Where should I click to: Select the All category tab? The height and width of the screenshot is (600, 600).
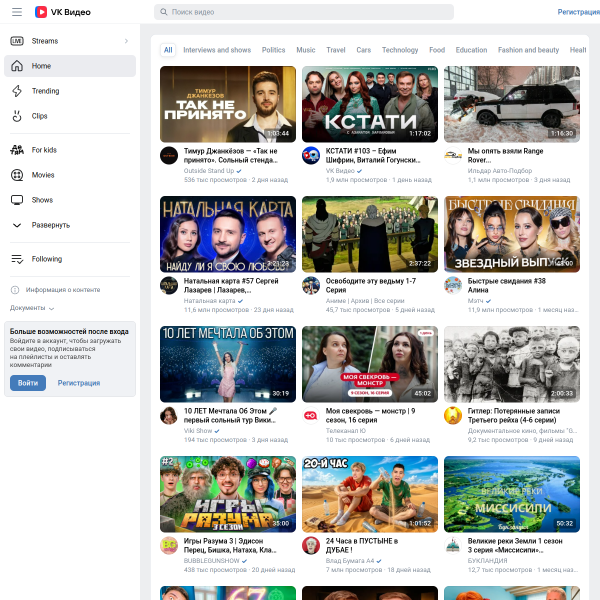[x=168, y=50]
